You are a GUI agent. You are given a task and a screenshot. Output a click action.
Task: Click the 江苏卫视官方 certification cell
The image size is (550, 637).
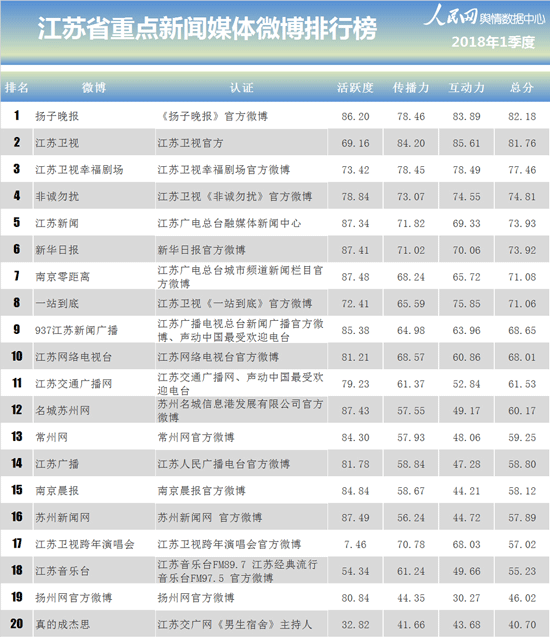[241, 143]
